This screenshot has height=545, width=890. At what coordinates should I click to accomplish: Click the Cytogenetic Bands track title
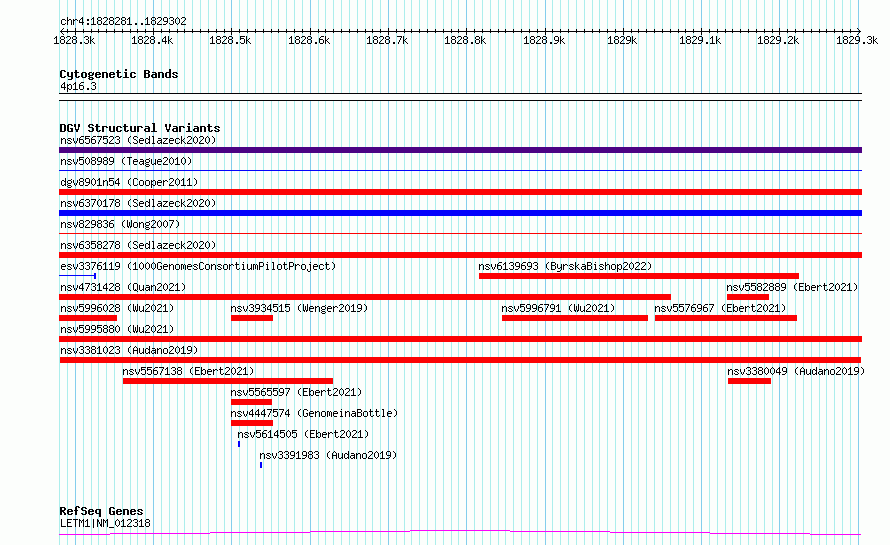pyautogui.click(x=119, y=74)
